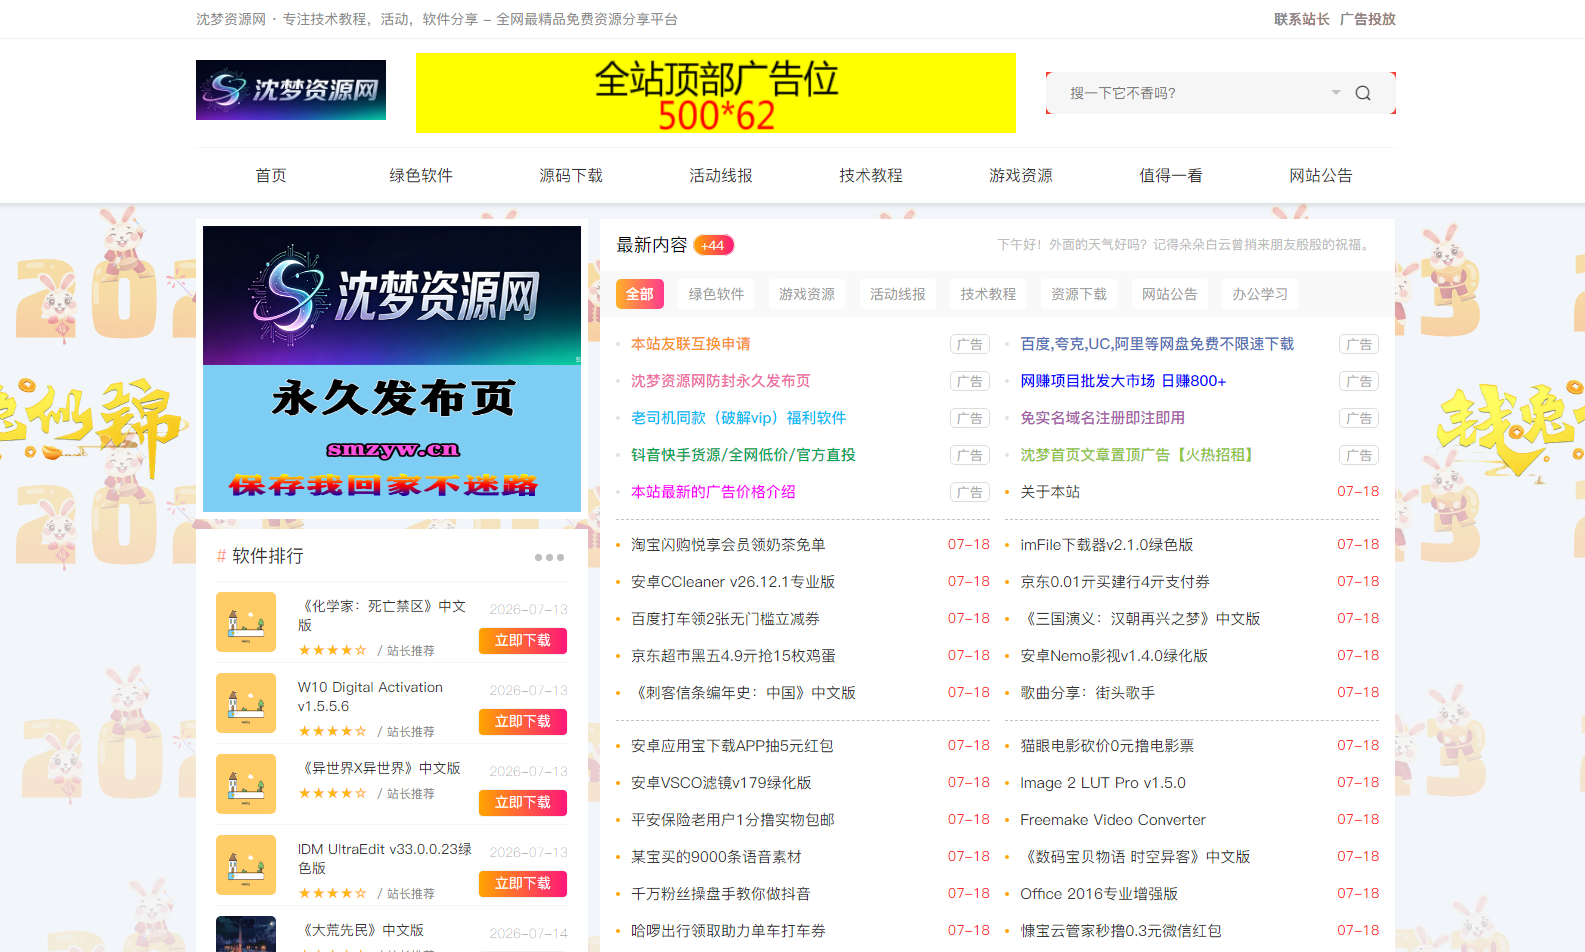Open the 游戏资源 navigation menu

(x=1021, y=176)
